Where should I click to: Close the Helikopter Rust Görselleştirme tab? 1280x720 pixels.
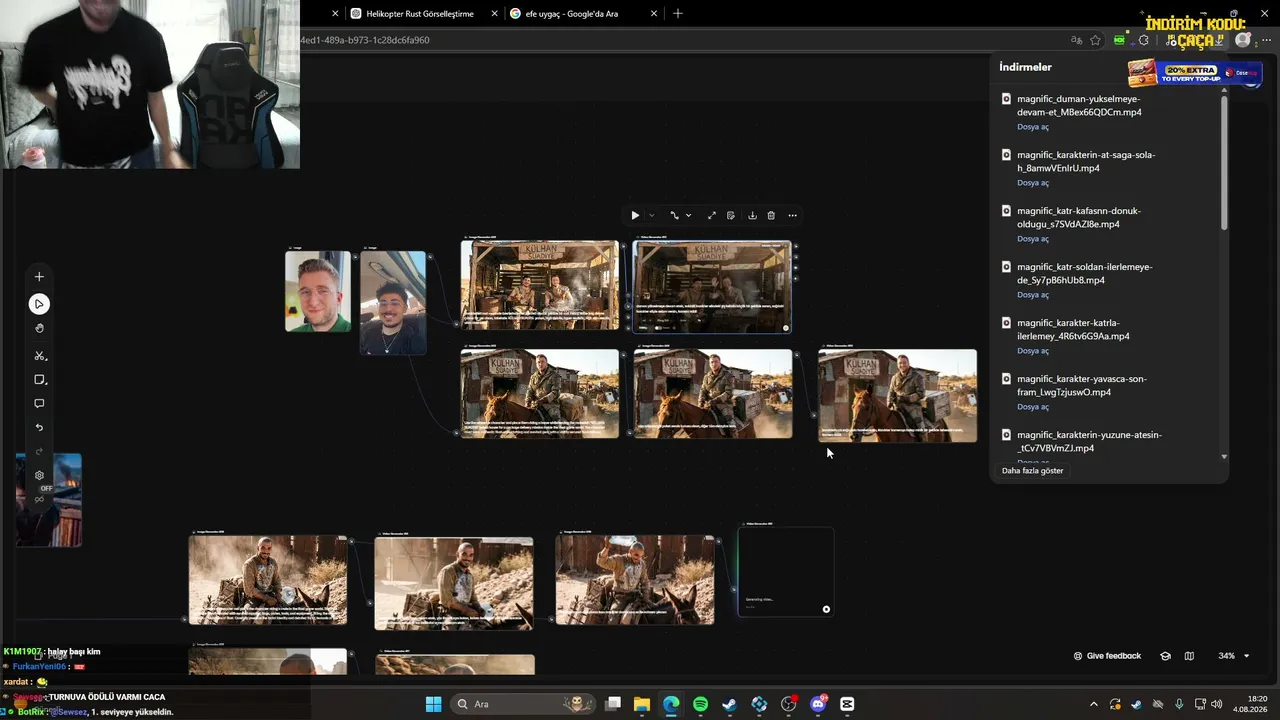coord(494,14)
